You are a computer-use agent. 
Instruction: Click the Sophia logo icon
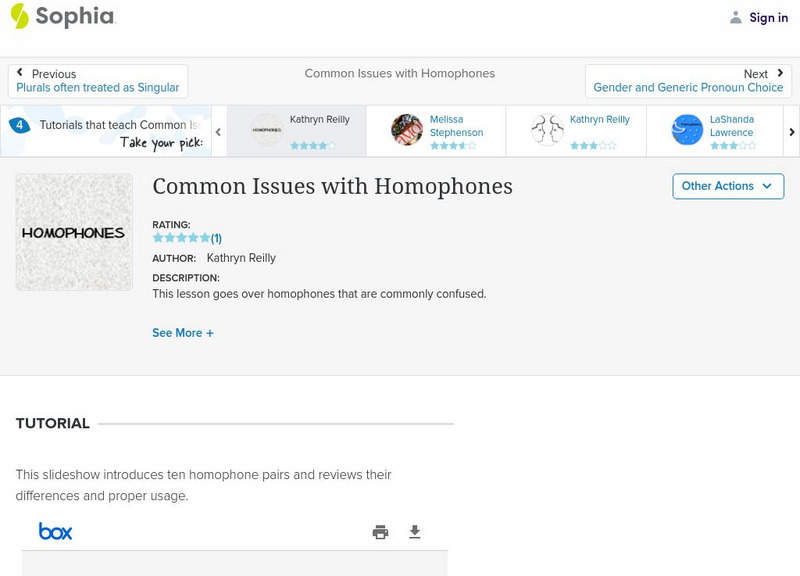click(20, 16)
